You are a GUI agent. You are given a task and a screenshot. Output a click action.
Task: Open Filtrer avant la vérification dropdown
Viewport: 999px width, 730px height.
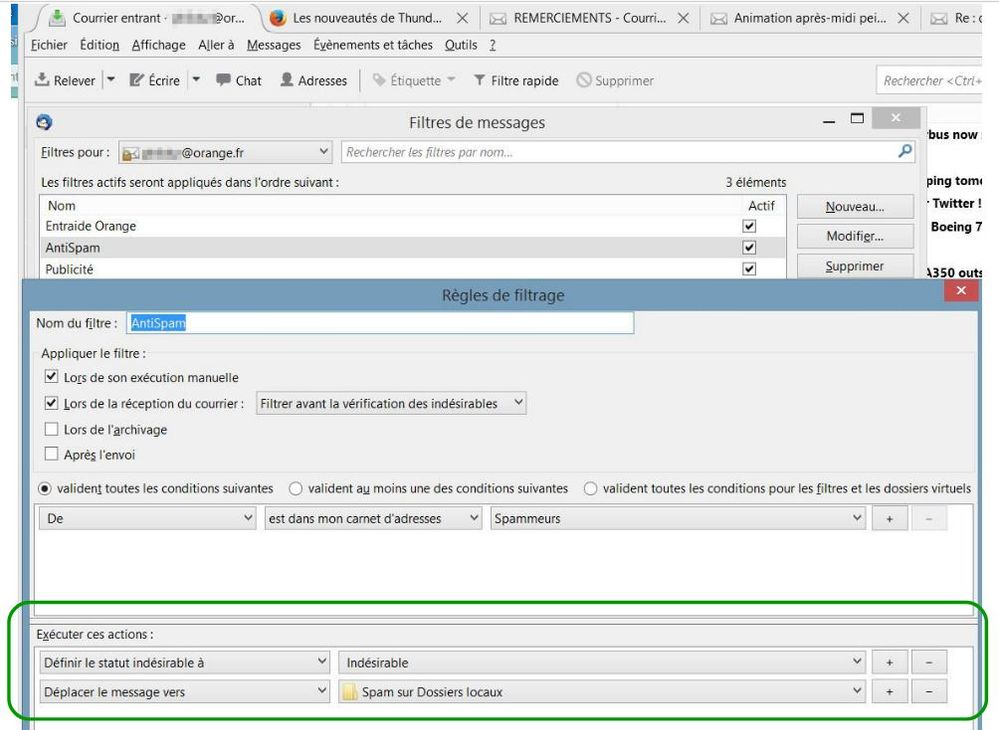pos(391,403)
